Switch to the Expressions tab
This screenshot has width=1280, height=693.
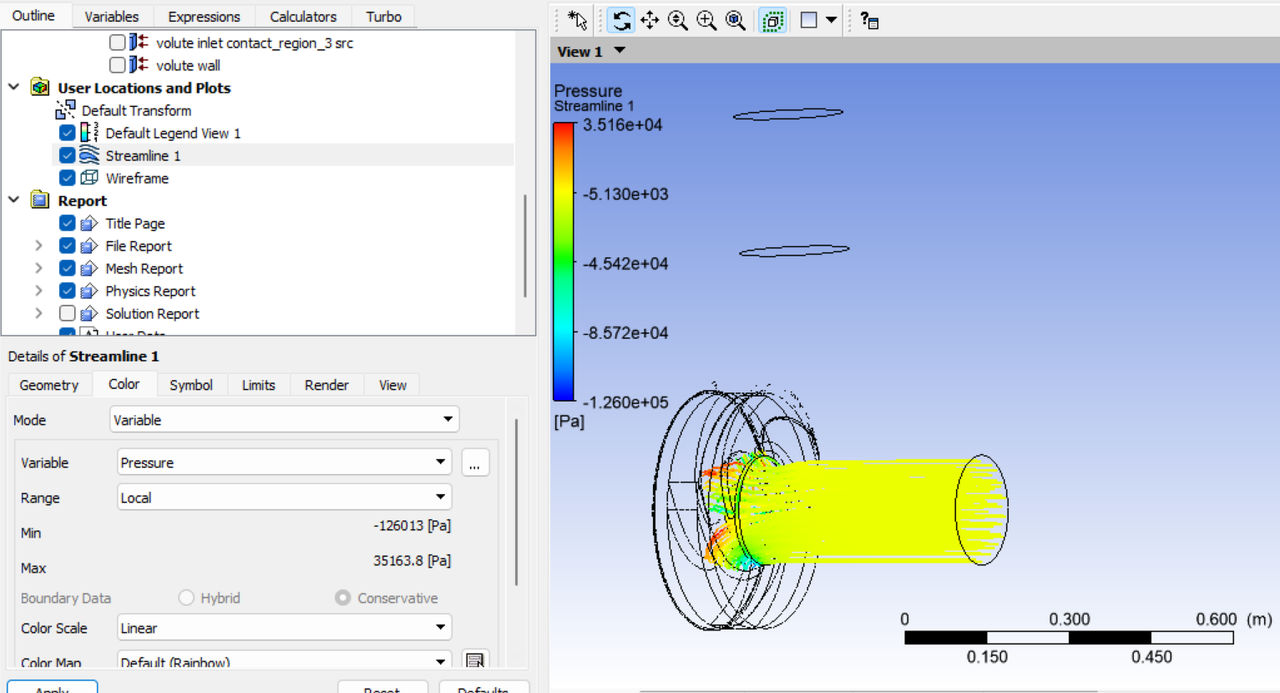(x=204, y=16)
